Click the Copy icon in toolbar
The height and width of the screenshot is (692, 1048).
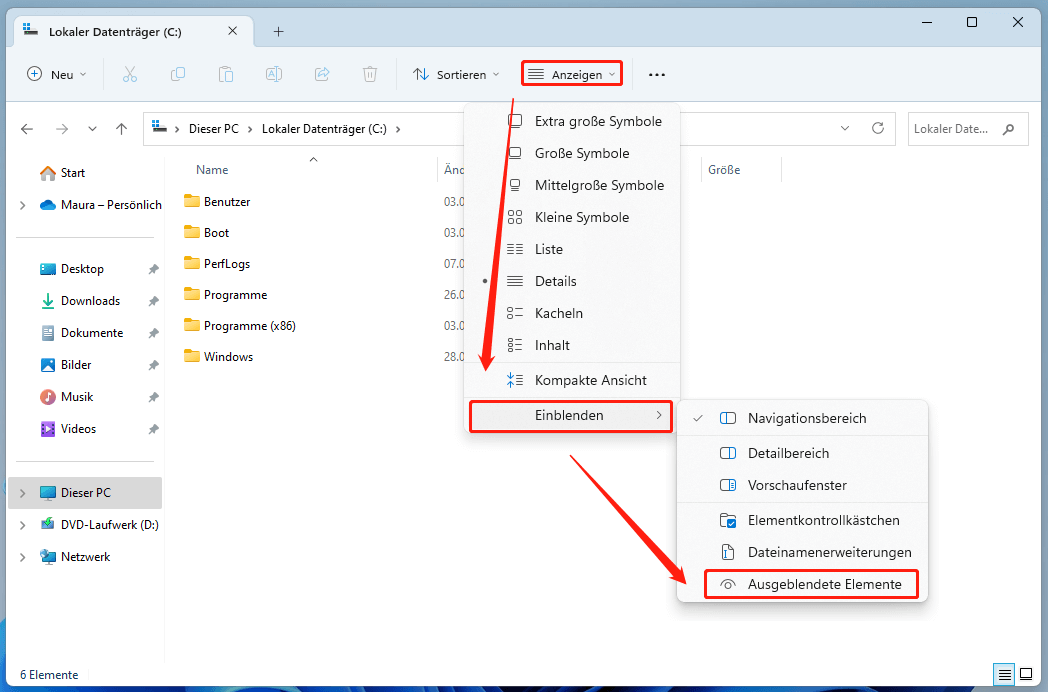pyautogui.click(x=178, y=74)
